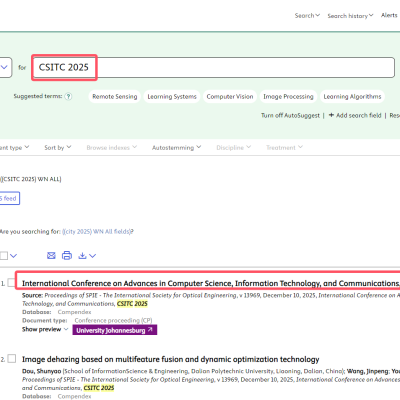Click the print results printer icon

(67, 256)
